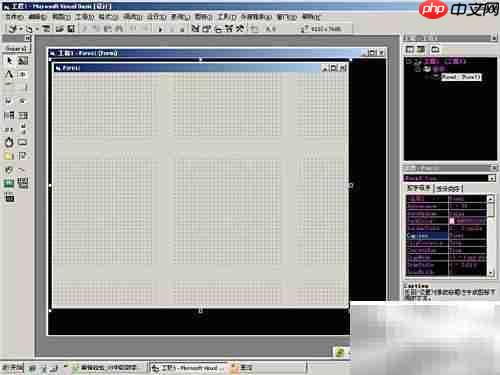Collapse the 工程1 project tree node

click(x=409, y=61)
